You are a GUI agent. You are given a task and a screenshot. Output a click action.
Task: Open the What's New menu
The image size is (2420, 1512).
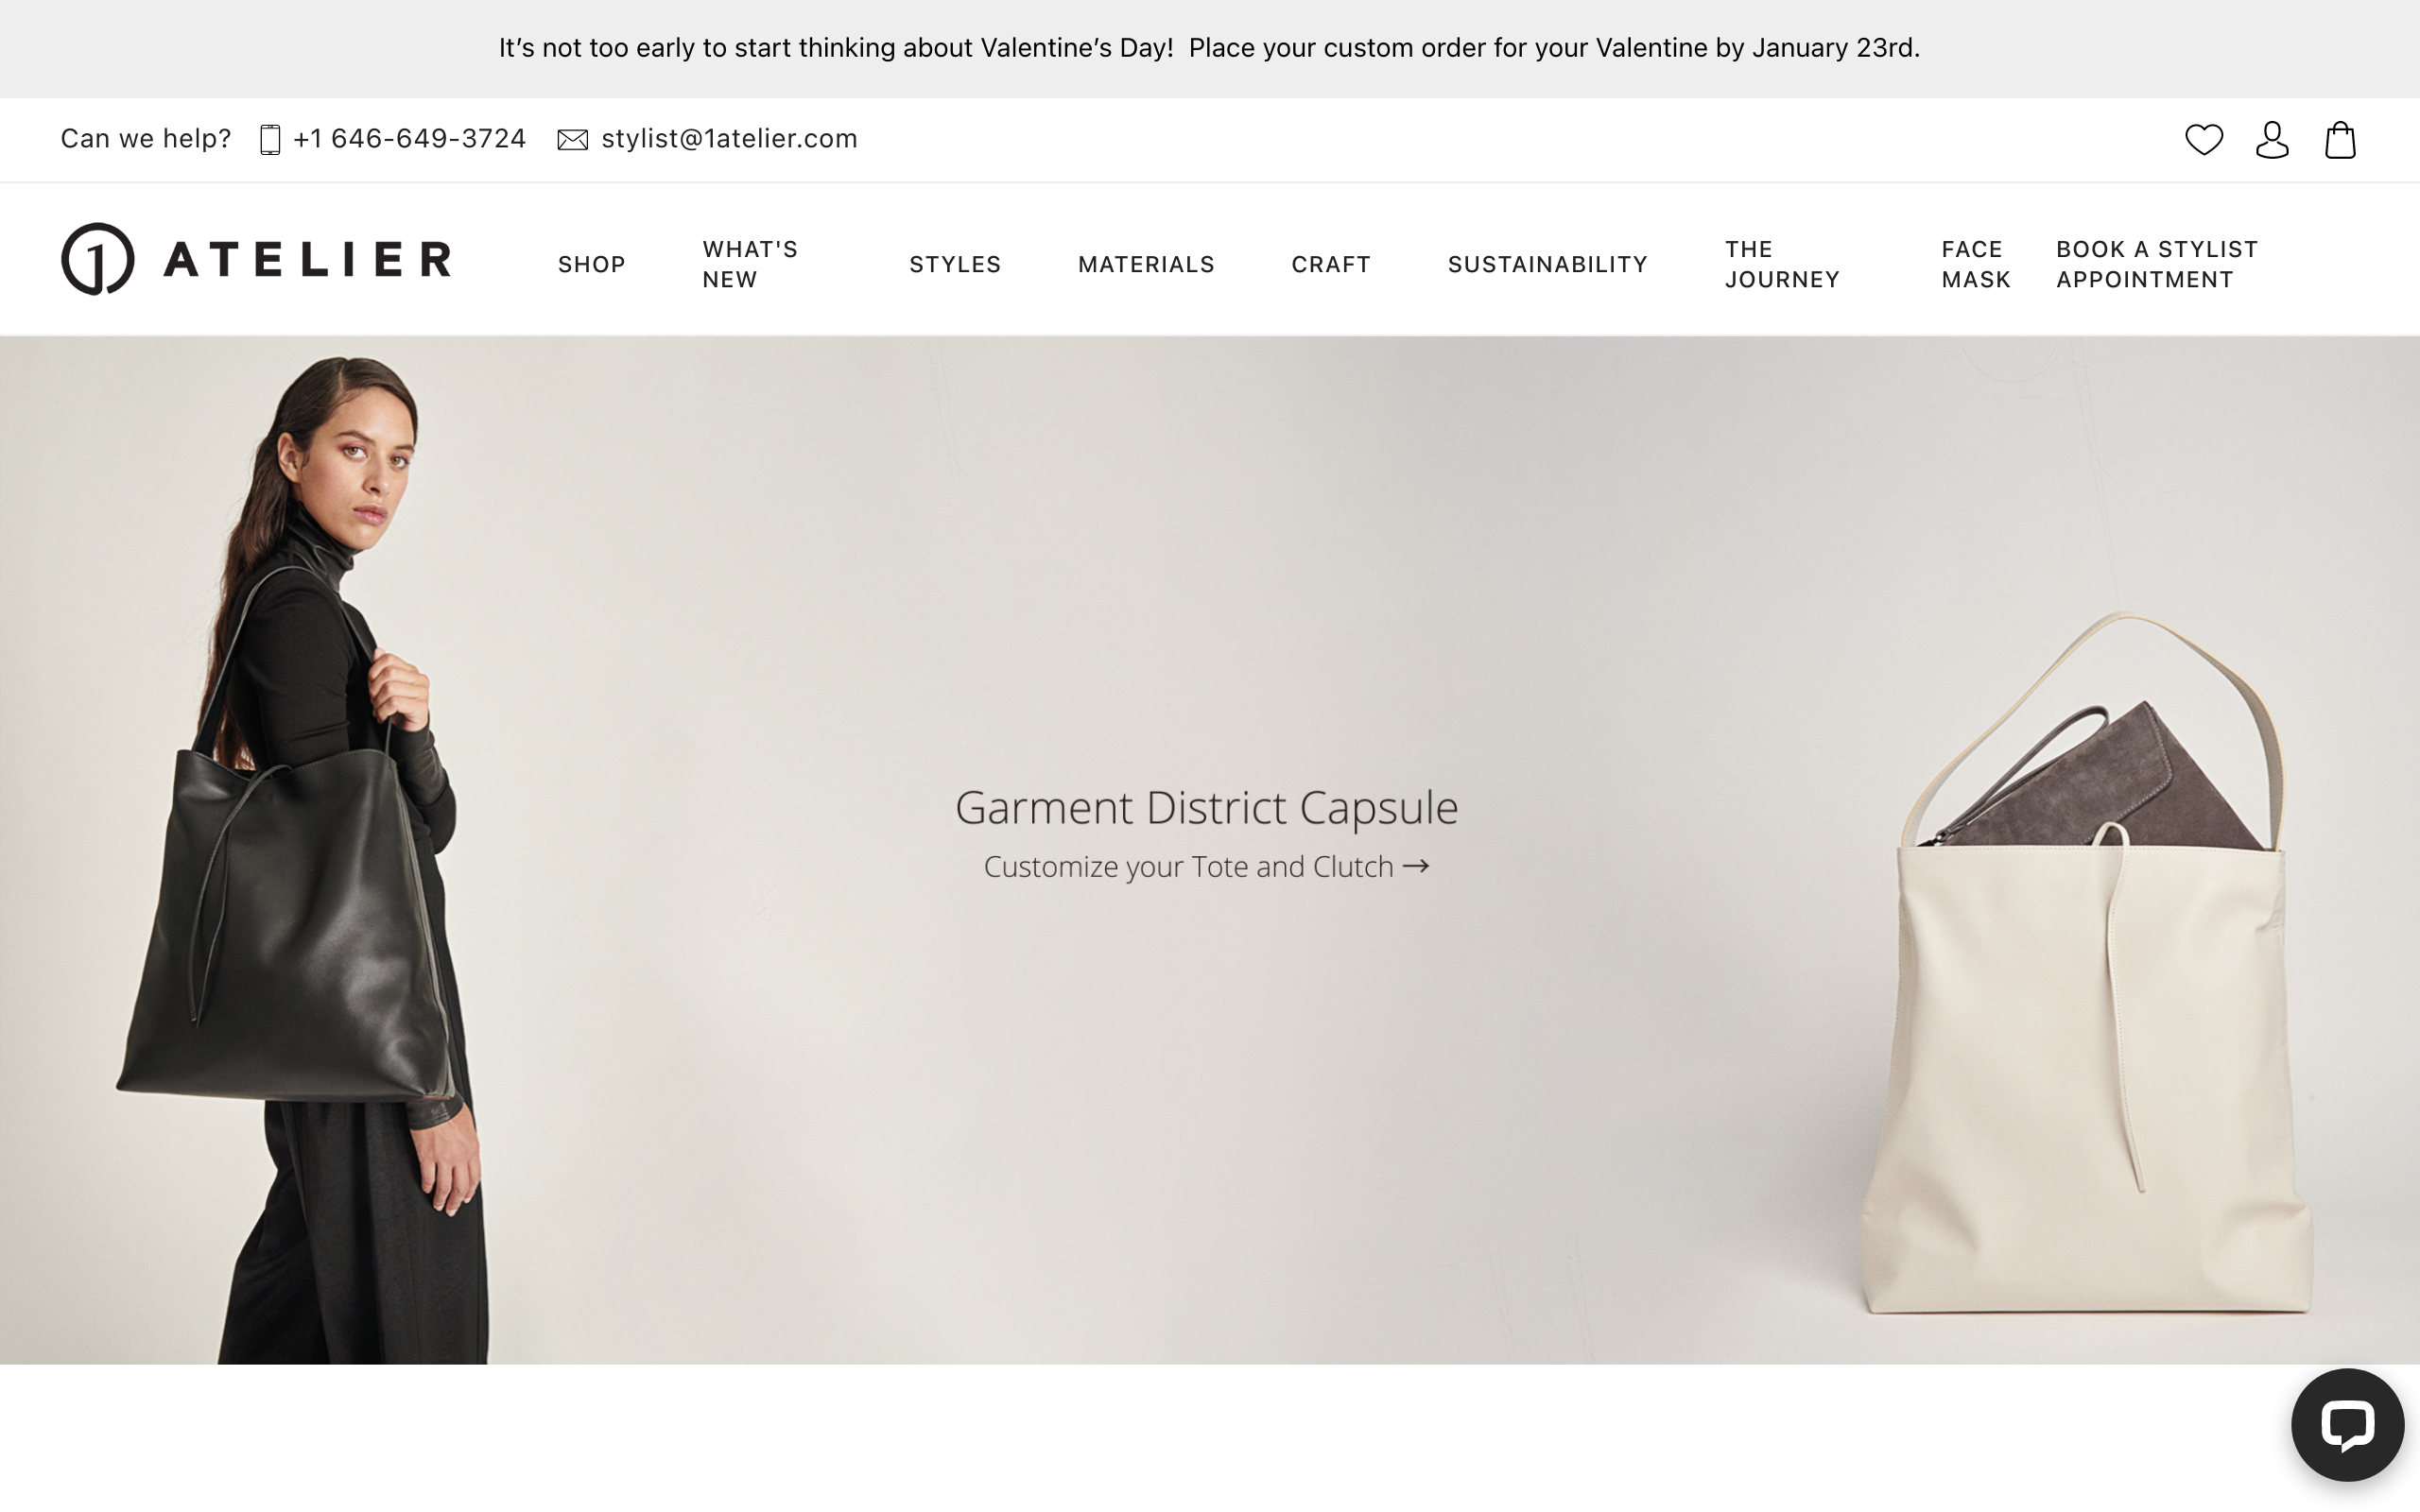click(750, 264)
